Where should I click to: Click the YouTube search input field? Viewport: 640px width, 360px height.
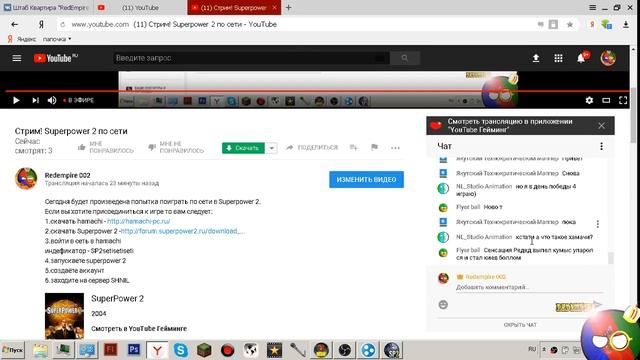[x=251, y=58]
